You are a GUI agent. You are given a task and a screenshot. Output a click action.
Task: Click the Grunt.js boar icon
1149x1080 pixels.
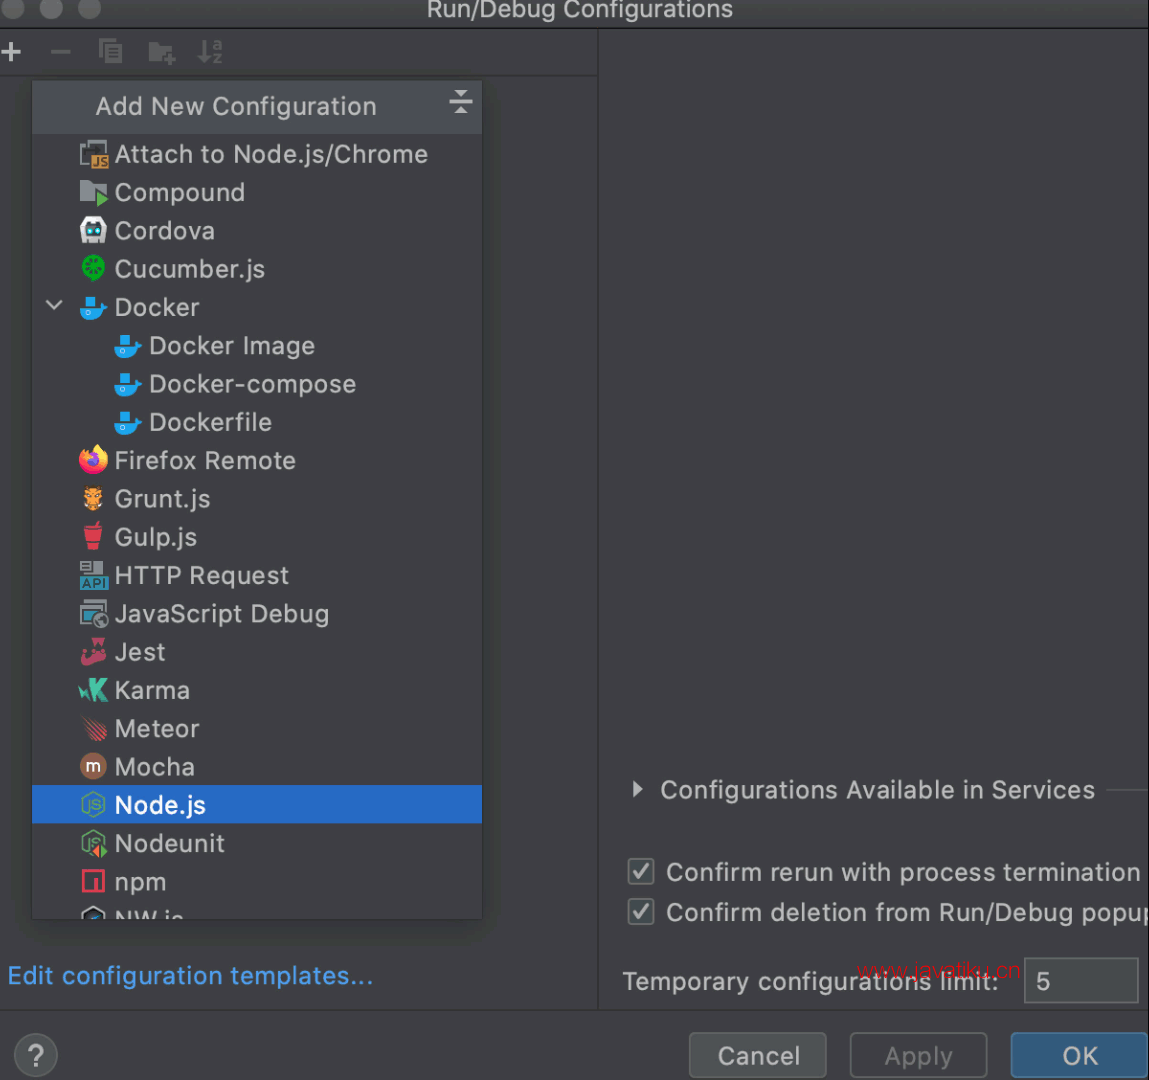[93, 499]
